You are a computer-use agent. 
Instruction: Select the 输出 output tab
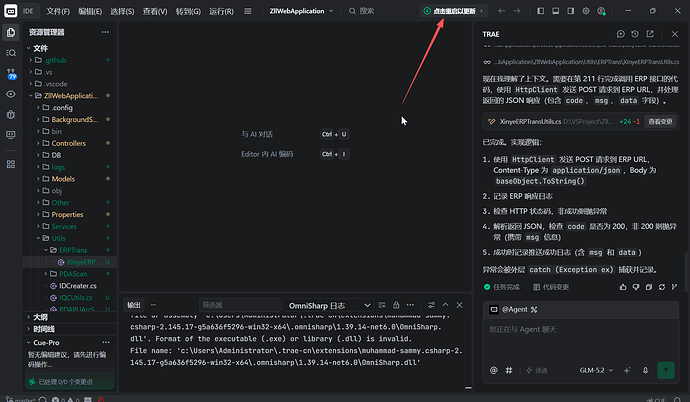pos(134,305)
